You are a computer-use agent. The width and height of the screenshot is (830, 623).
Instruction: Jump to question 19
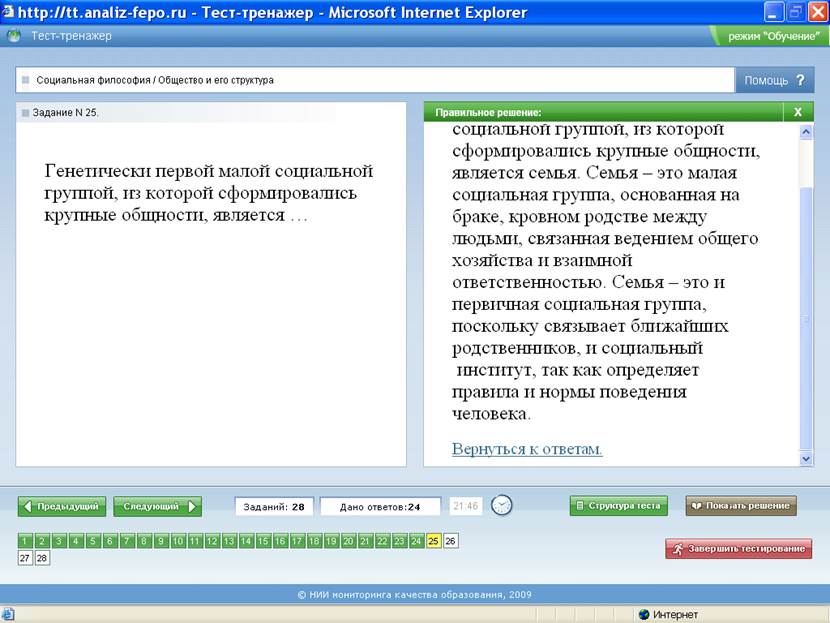331,541
